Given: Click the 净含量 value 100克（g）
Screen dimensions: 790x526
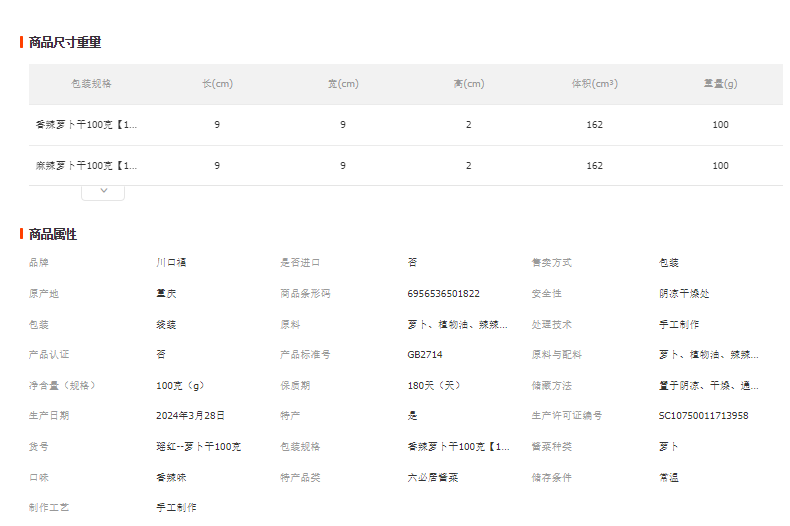Looking at the screenshot, I should [182, 386].
